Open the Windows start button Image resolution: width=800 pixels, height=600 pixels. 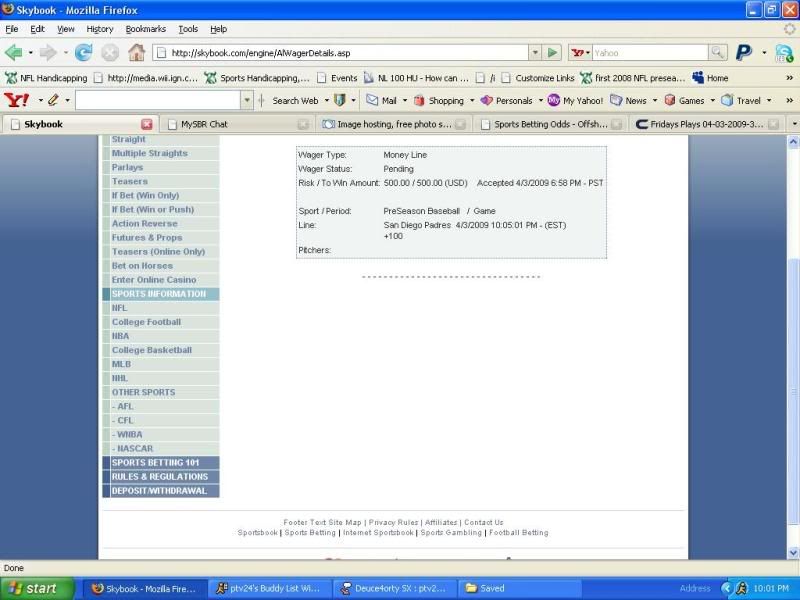37,588
